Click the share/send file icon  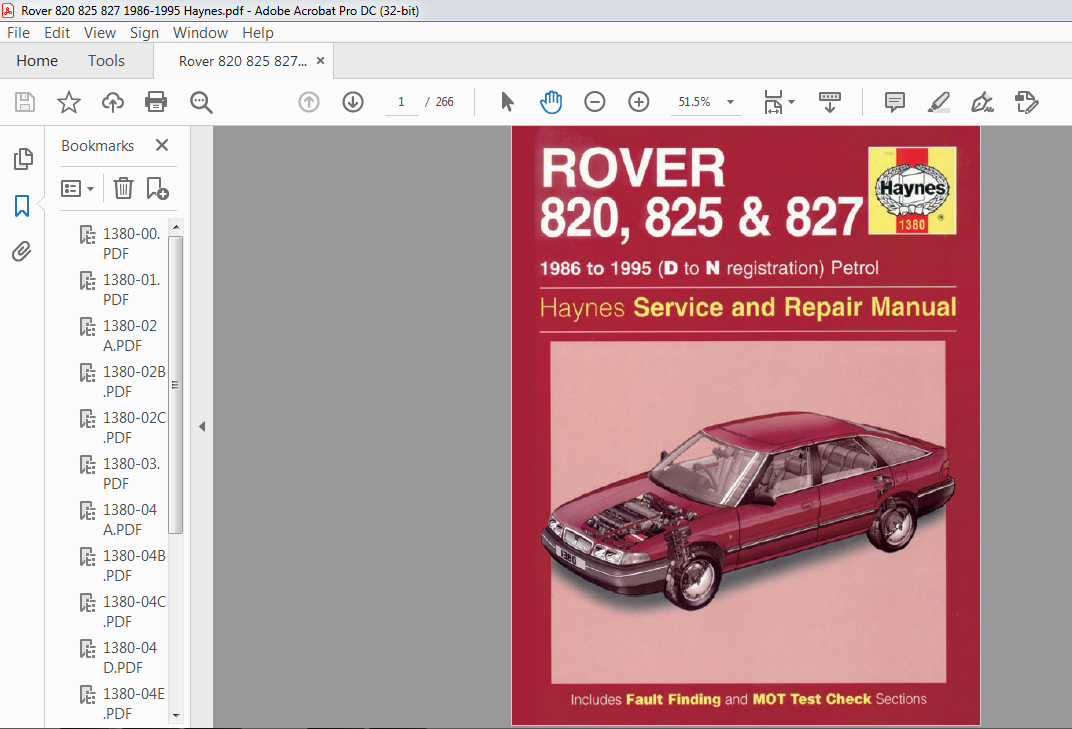[x=1026, y=103]
